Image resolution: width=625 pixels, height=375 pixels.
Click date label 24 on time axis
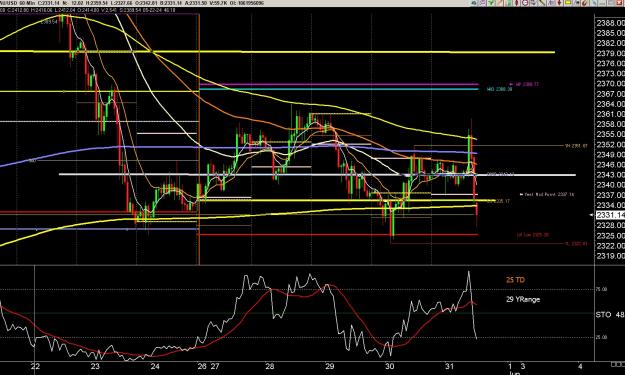click(x=155, y=367)
